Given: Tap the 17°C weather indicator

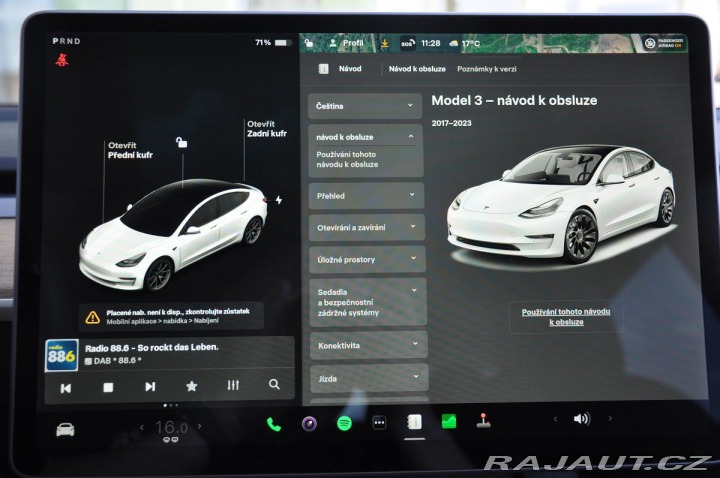Looking at the screenshot, I should tap(465, 43).
